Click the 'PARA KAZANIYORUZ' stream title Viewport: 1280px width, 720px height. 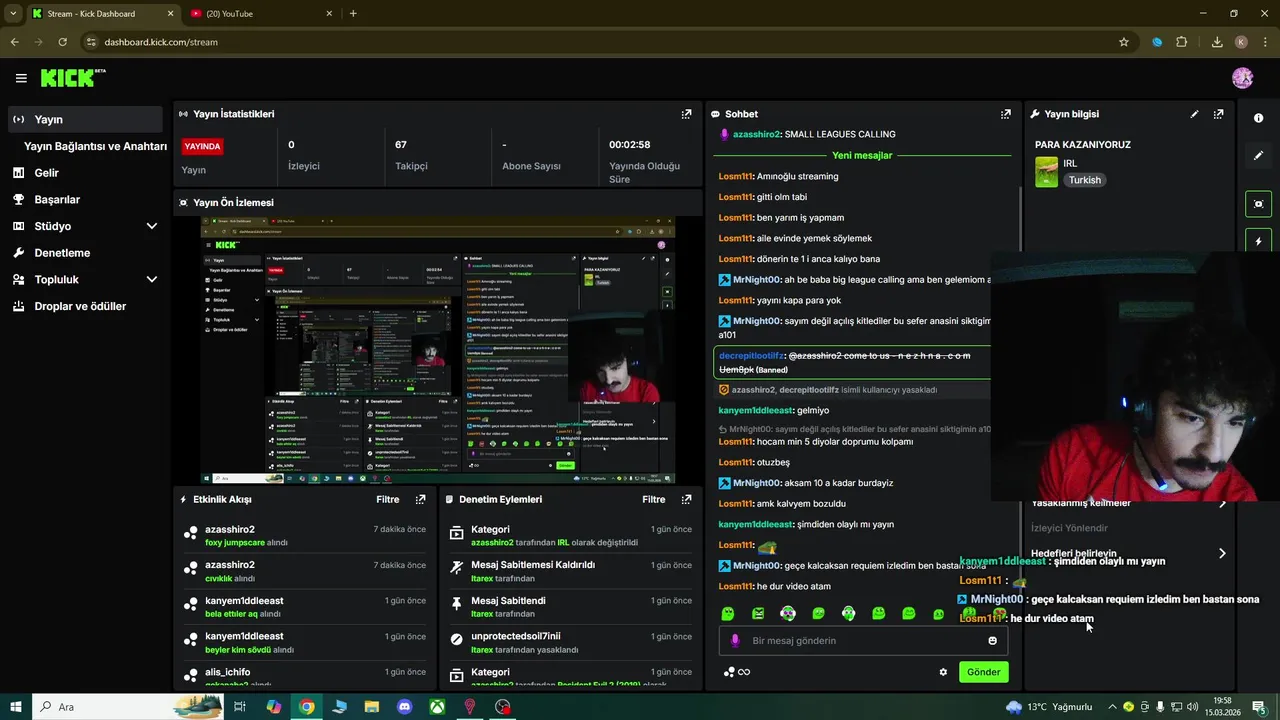tap(1083, 144)
